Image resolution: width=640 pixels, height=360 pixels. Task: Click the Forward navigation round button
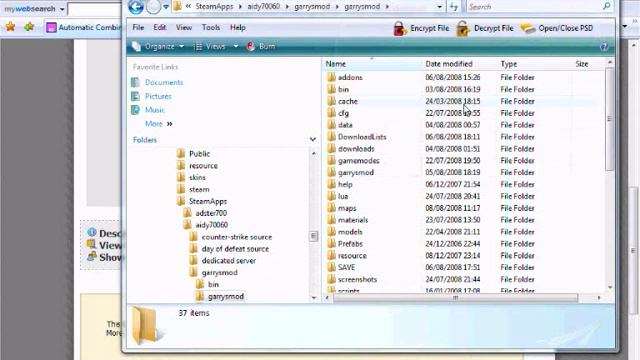coord(153,7)
